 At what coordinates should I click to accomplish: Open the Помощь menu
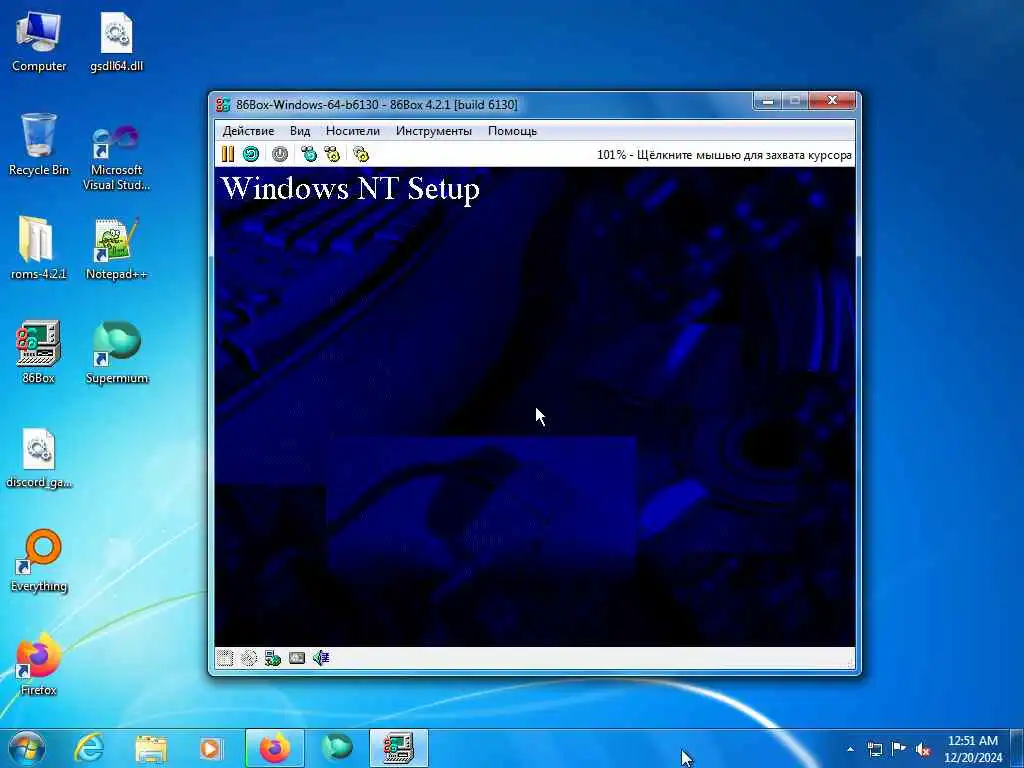[x=512, y=131]
